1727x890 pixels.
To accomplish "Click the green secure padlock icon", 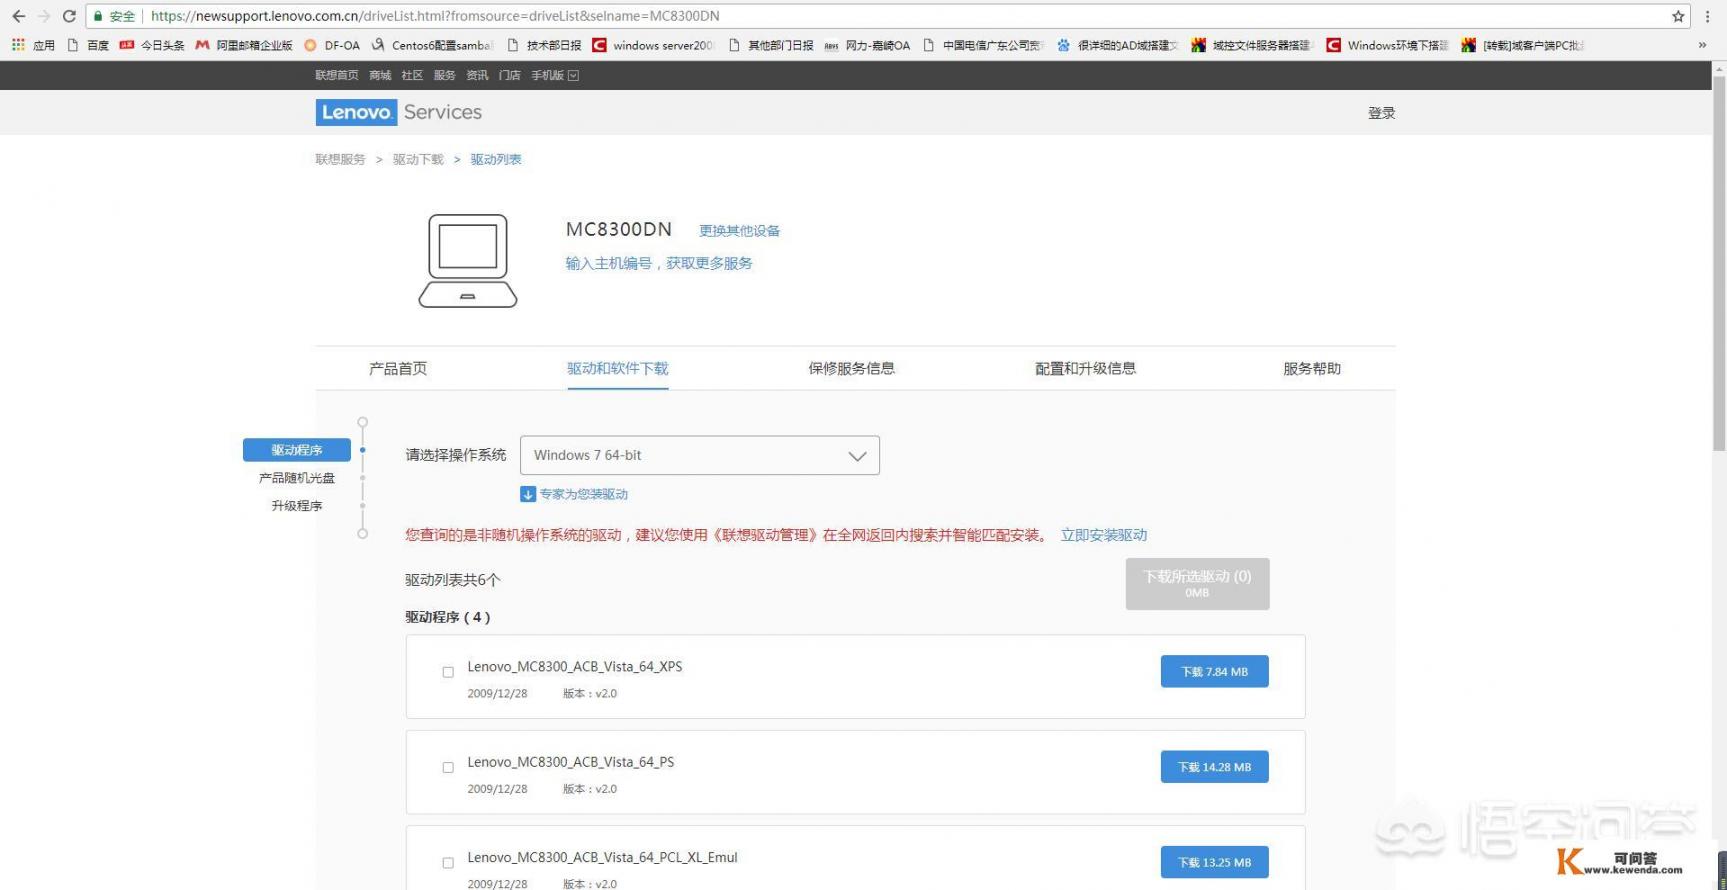I will [98, 16].
